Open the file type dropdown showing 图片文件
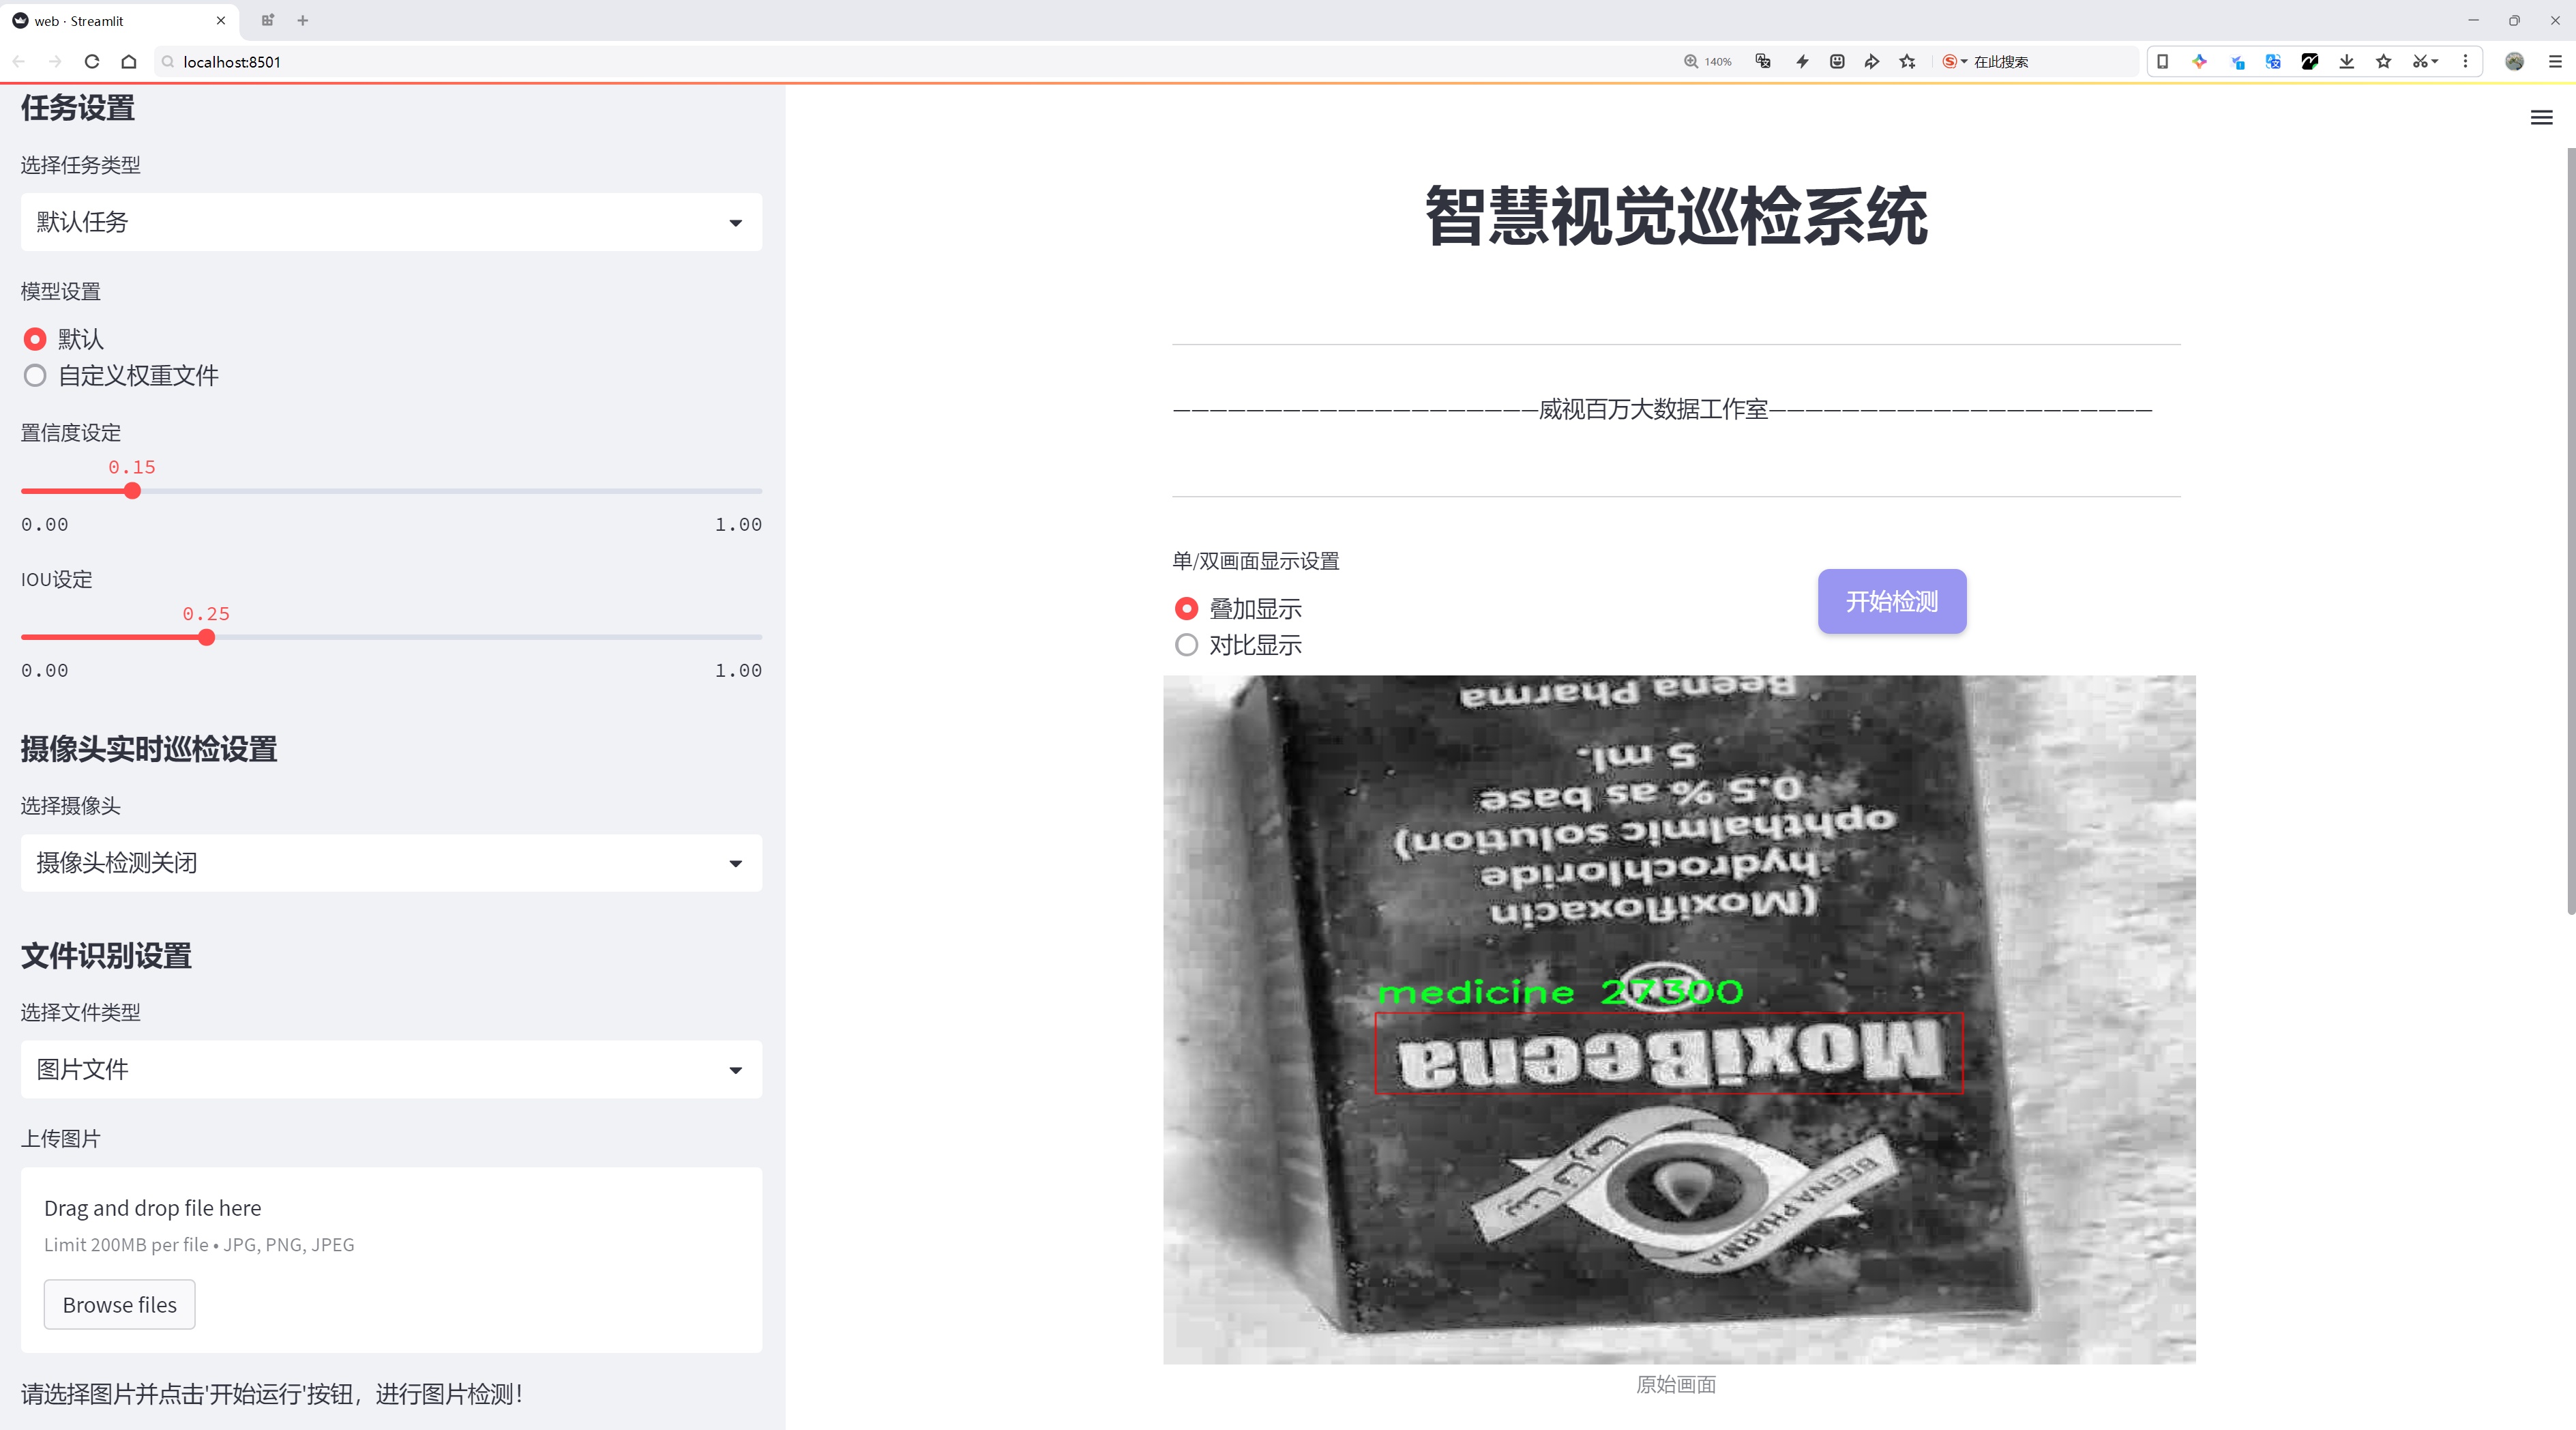Screen dimensions: 2576x1430 pos(390,1068)
